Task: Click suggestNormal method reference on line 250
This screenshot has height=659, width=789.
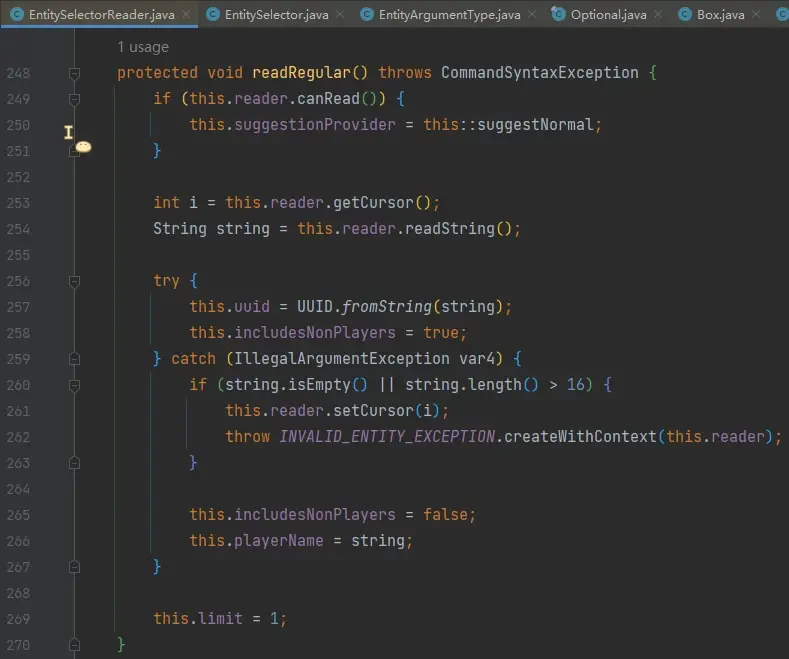Action: pyautogui.click(x=535, y=125)
